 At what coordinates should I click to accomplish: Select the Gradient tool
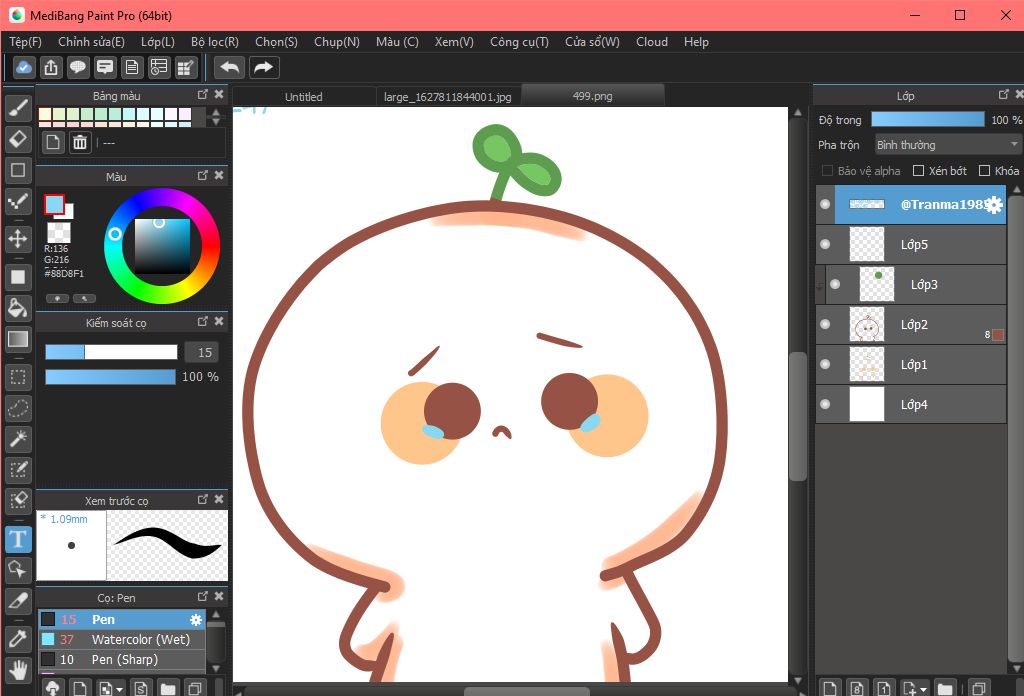tap(18, 339)
